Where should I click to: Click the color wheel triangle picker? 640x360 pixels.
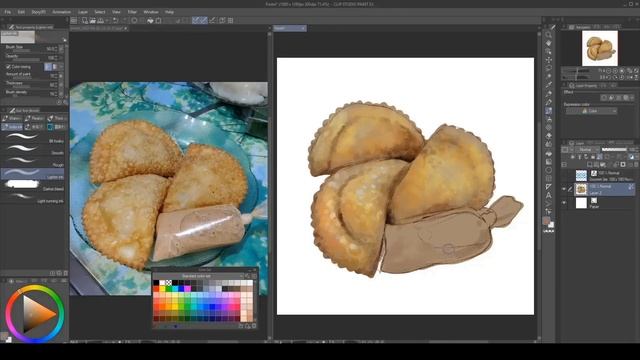37,314
